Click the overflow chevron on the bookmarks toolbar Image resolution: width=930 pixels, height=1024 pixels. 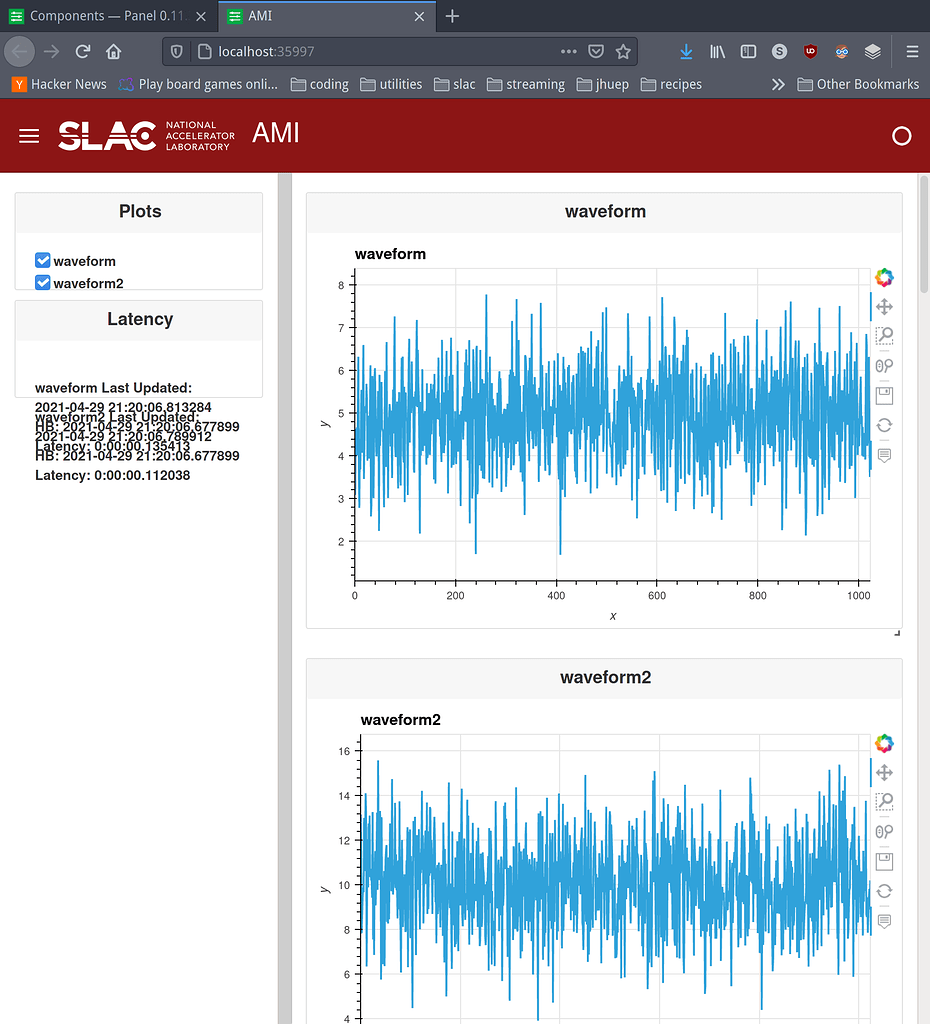click(x=778, y=84)
